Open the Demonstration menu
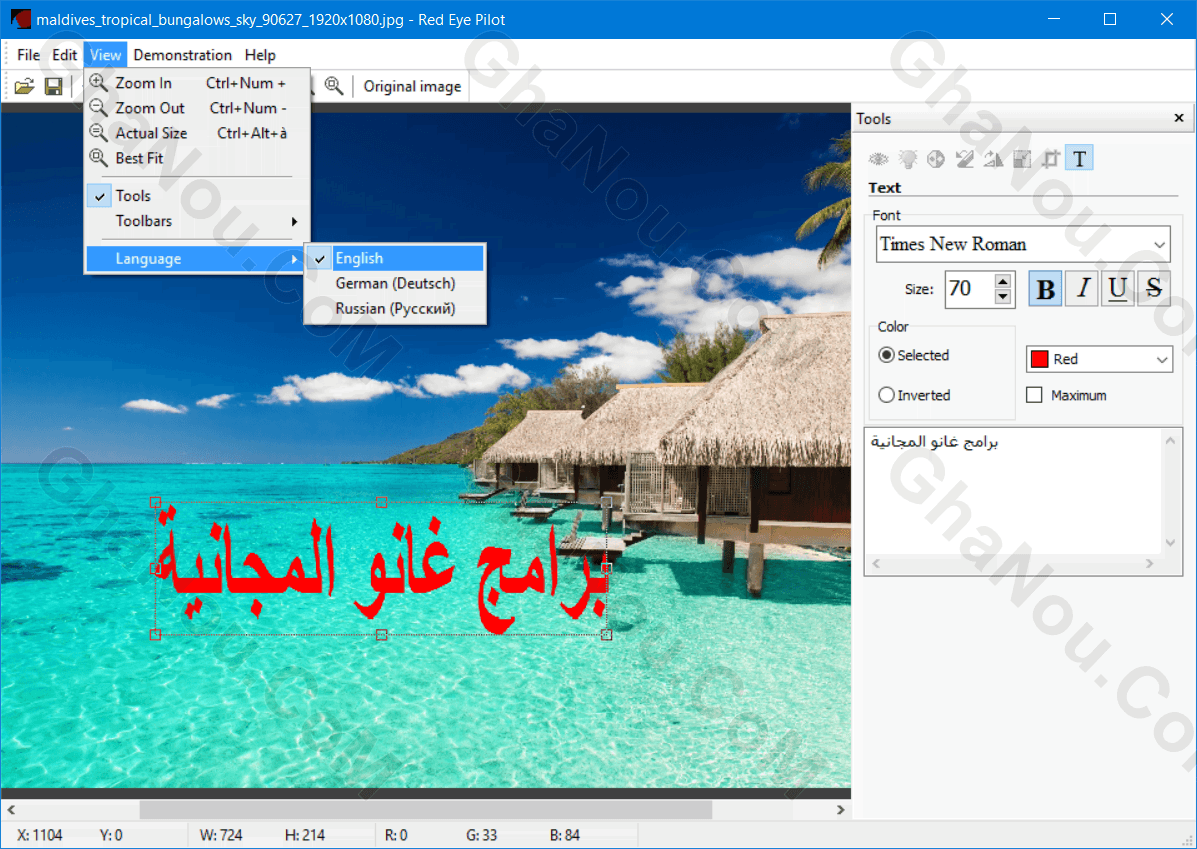 tap(182, 55)
